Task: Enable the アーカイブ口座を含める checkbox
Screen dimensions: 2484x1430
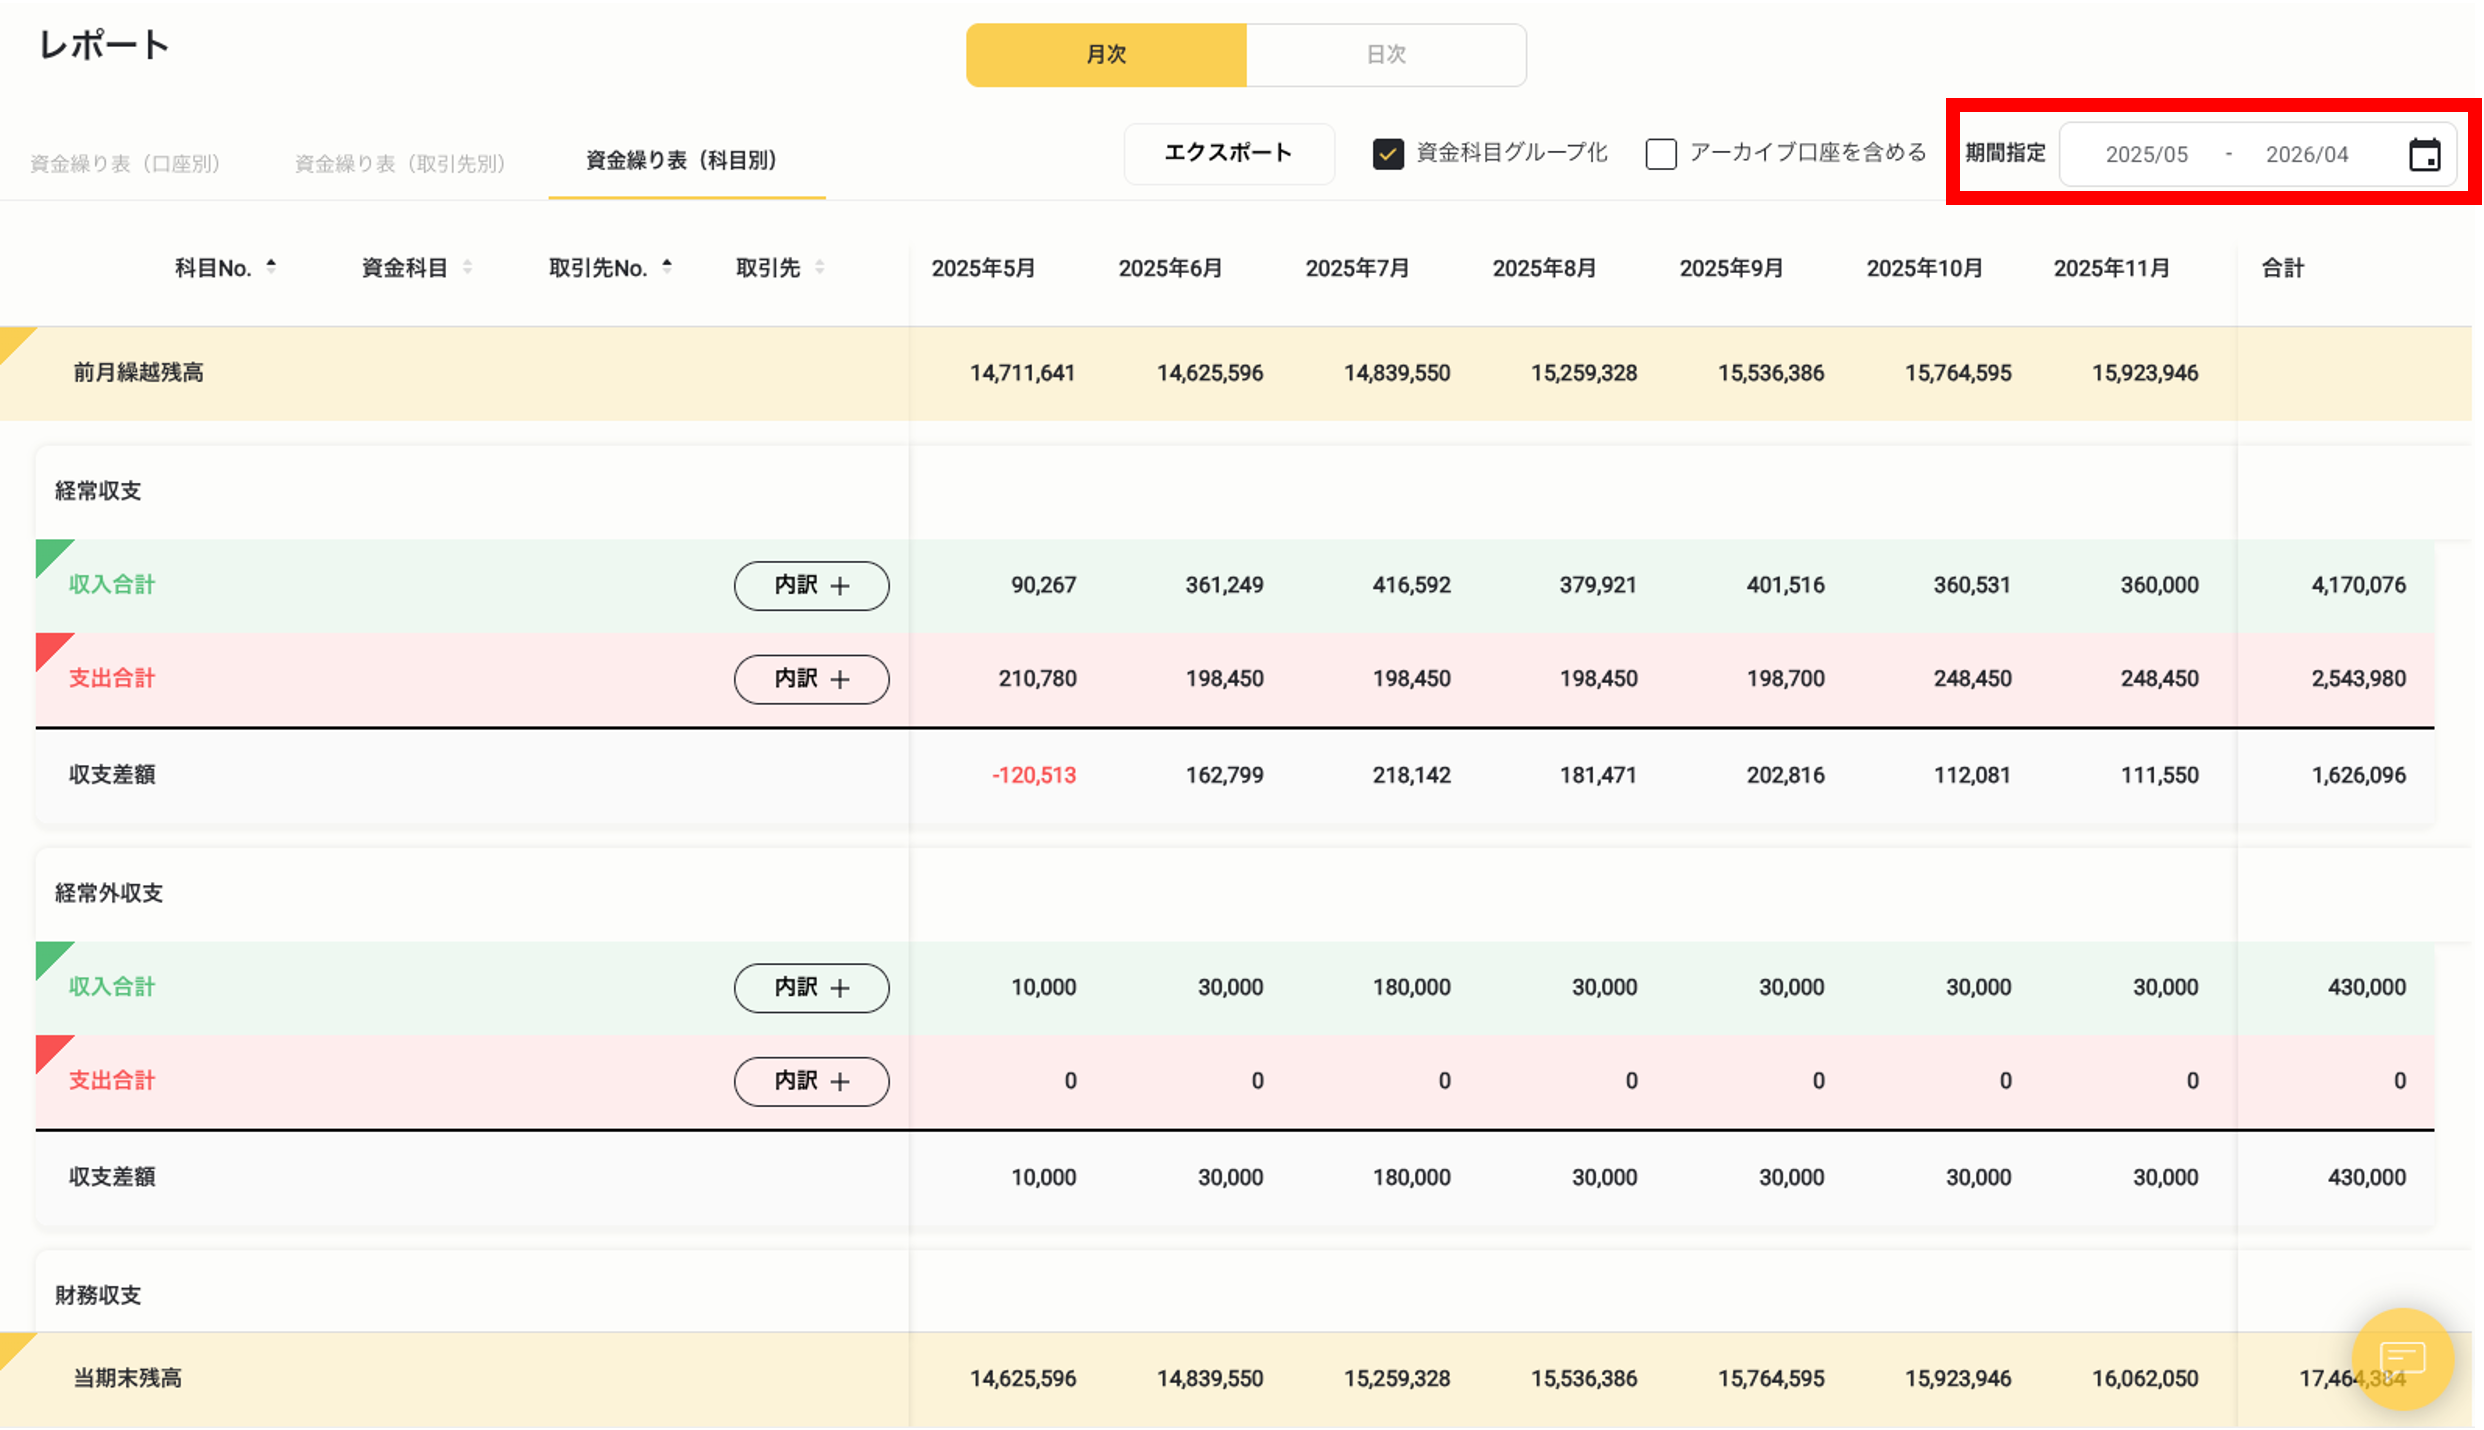Action: (x=1660, y=154)
